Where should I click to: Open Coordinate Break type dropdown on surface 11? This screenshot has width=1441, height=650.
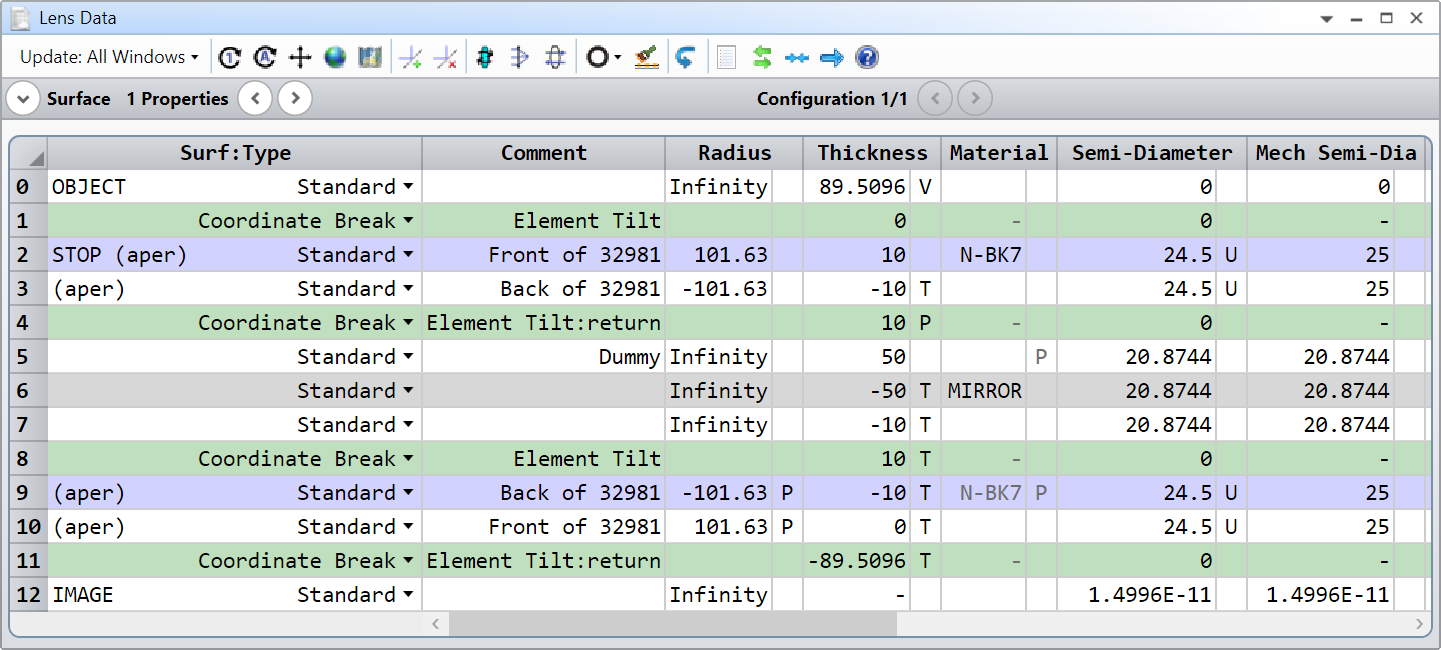(408, 561)
